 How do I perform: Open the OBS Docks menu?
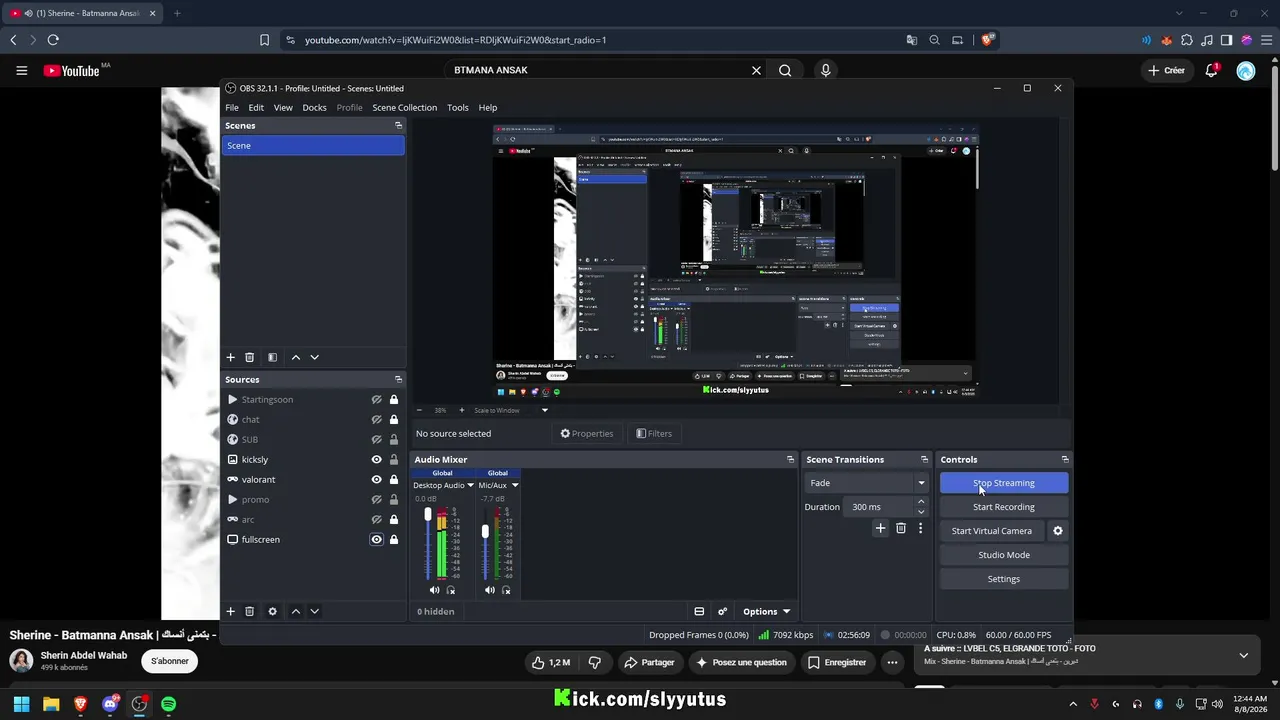[x=315, y=107]
